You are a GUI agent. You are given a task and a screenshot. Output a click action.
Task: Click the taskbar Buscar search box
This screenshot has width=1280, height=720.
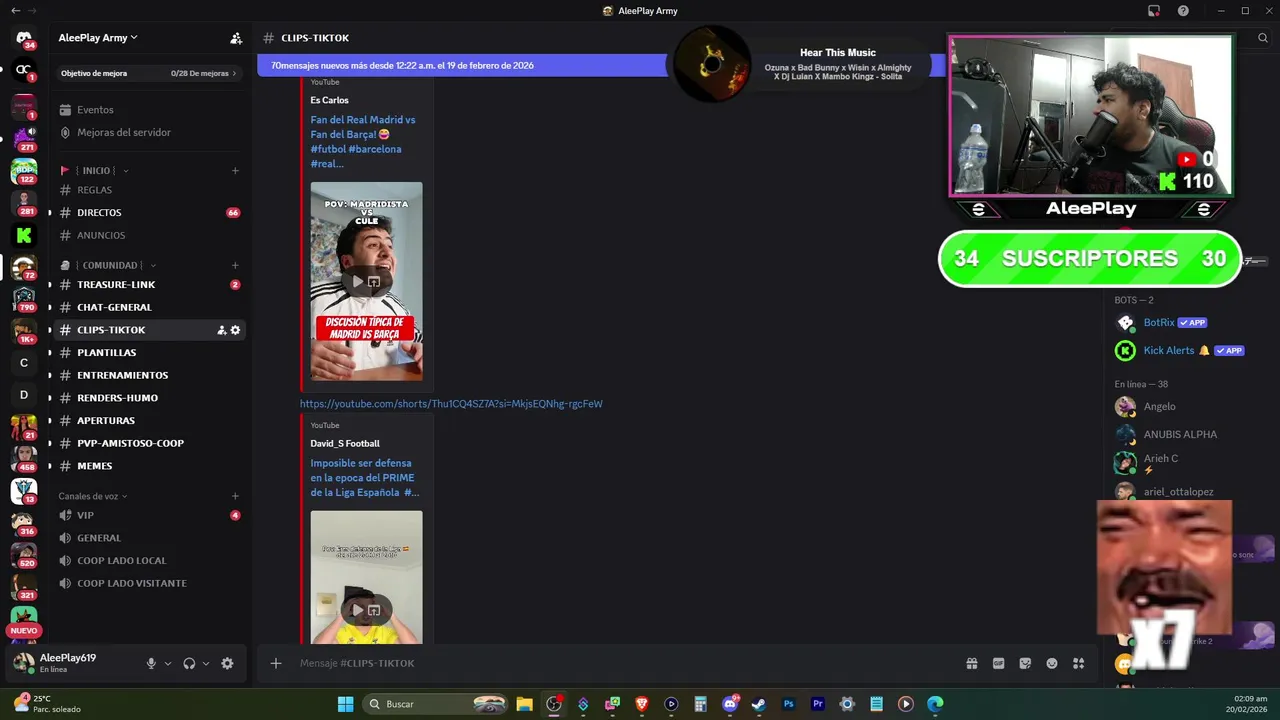[436, 704]
